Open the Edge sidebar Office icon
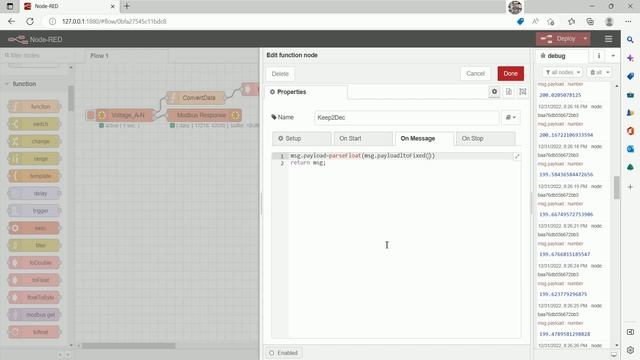 point(630,131)
